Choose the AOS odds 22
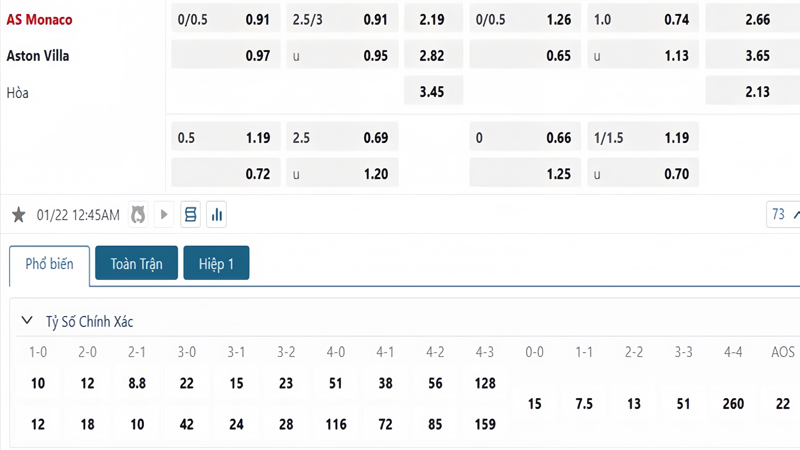The image size is (800, 450). (x=782, y=404)
